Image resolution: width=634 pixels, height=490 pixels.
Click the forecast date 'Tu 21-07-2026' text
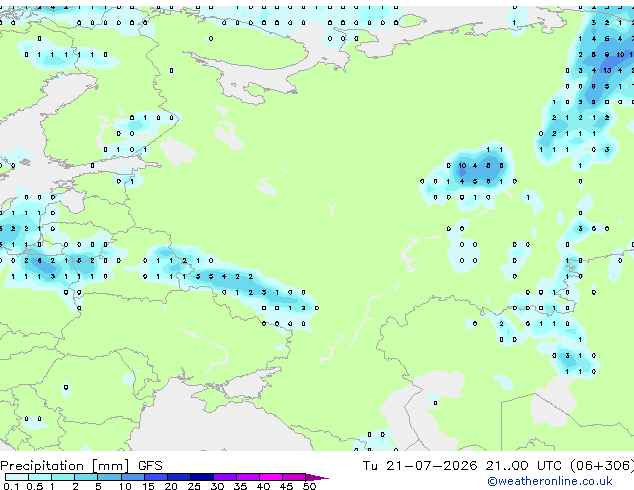pos(420,465)
